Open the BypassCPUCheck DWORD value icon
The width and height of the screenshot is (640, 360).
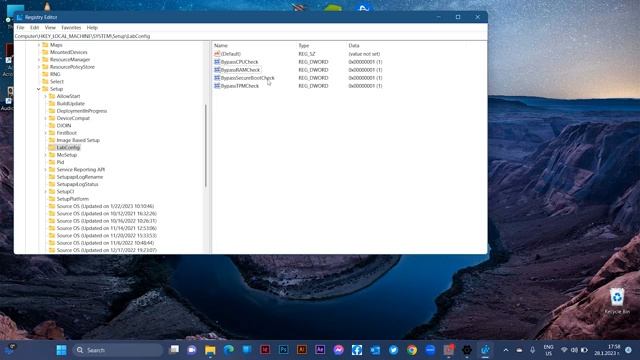pyautogui.click(x=217, y=62)
